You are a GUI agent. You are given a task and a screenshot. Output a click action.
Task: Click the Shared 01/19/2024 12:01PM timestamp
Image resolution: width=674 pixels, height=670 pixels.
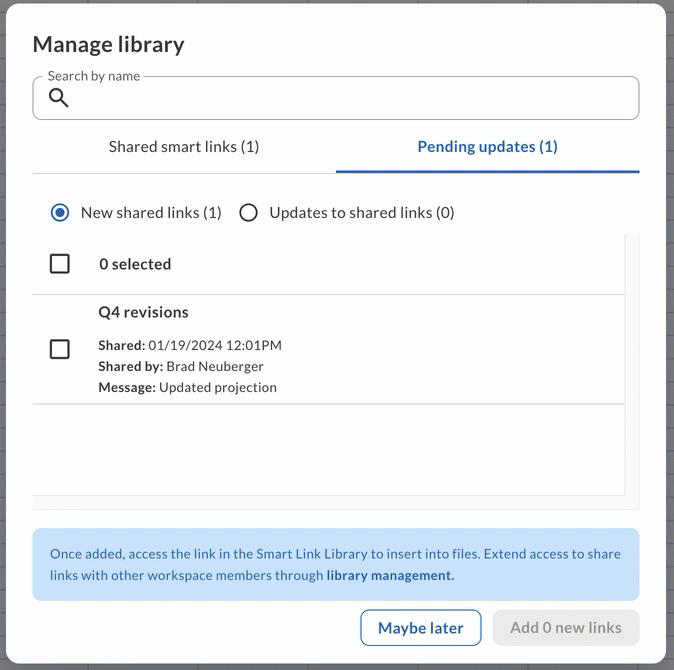[190, 346]
